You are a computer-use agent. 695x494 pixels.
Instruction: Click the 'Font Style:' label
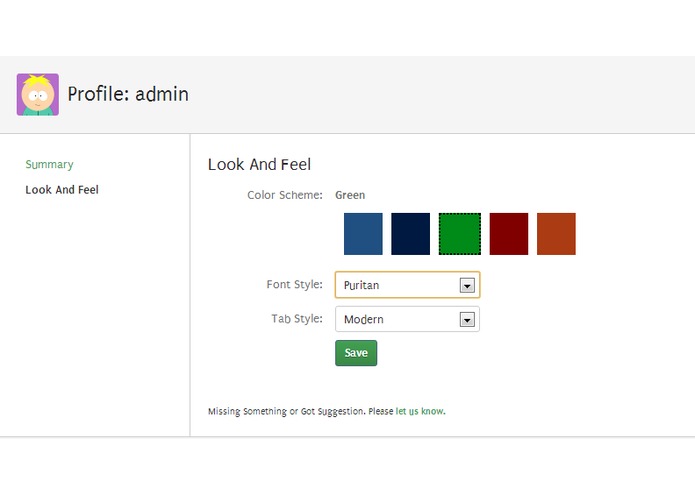pos(295,284)
